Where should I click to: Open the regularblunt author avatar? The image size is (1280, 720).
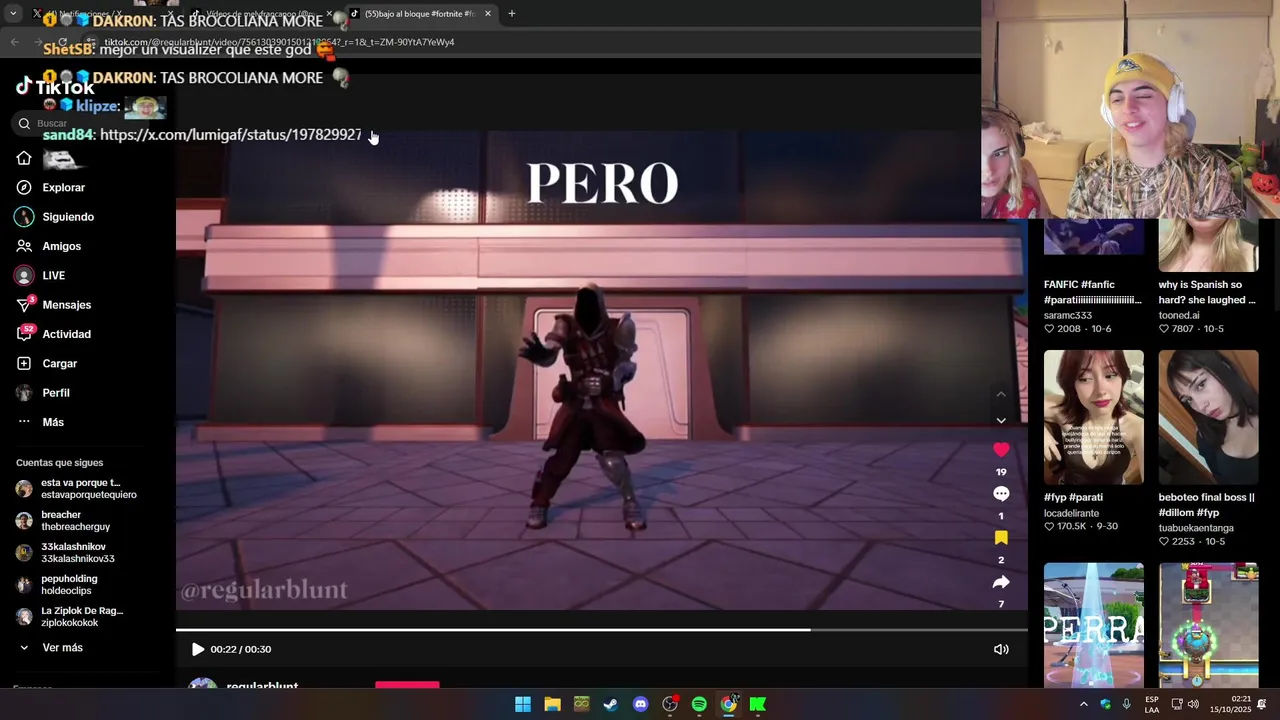pyautogui.click(x=203, y=684)
